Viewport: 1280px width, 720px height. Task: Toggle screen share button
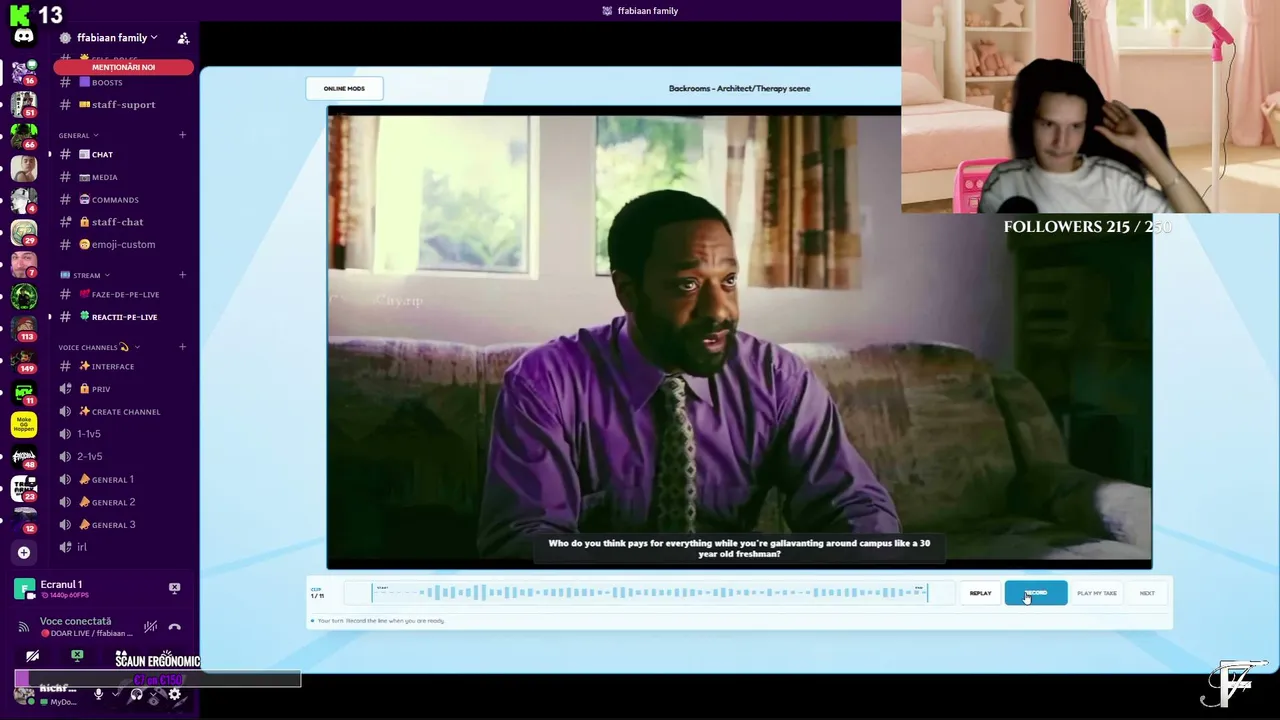[x=77, y=656]
